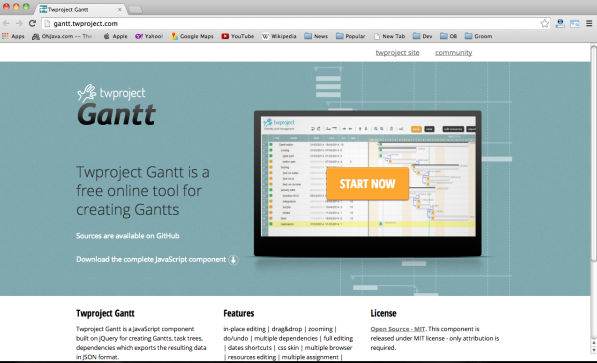Click the License section heading
597x363 pixels.
(383, 313)
